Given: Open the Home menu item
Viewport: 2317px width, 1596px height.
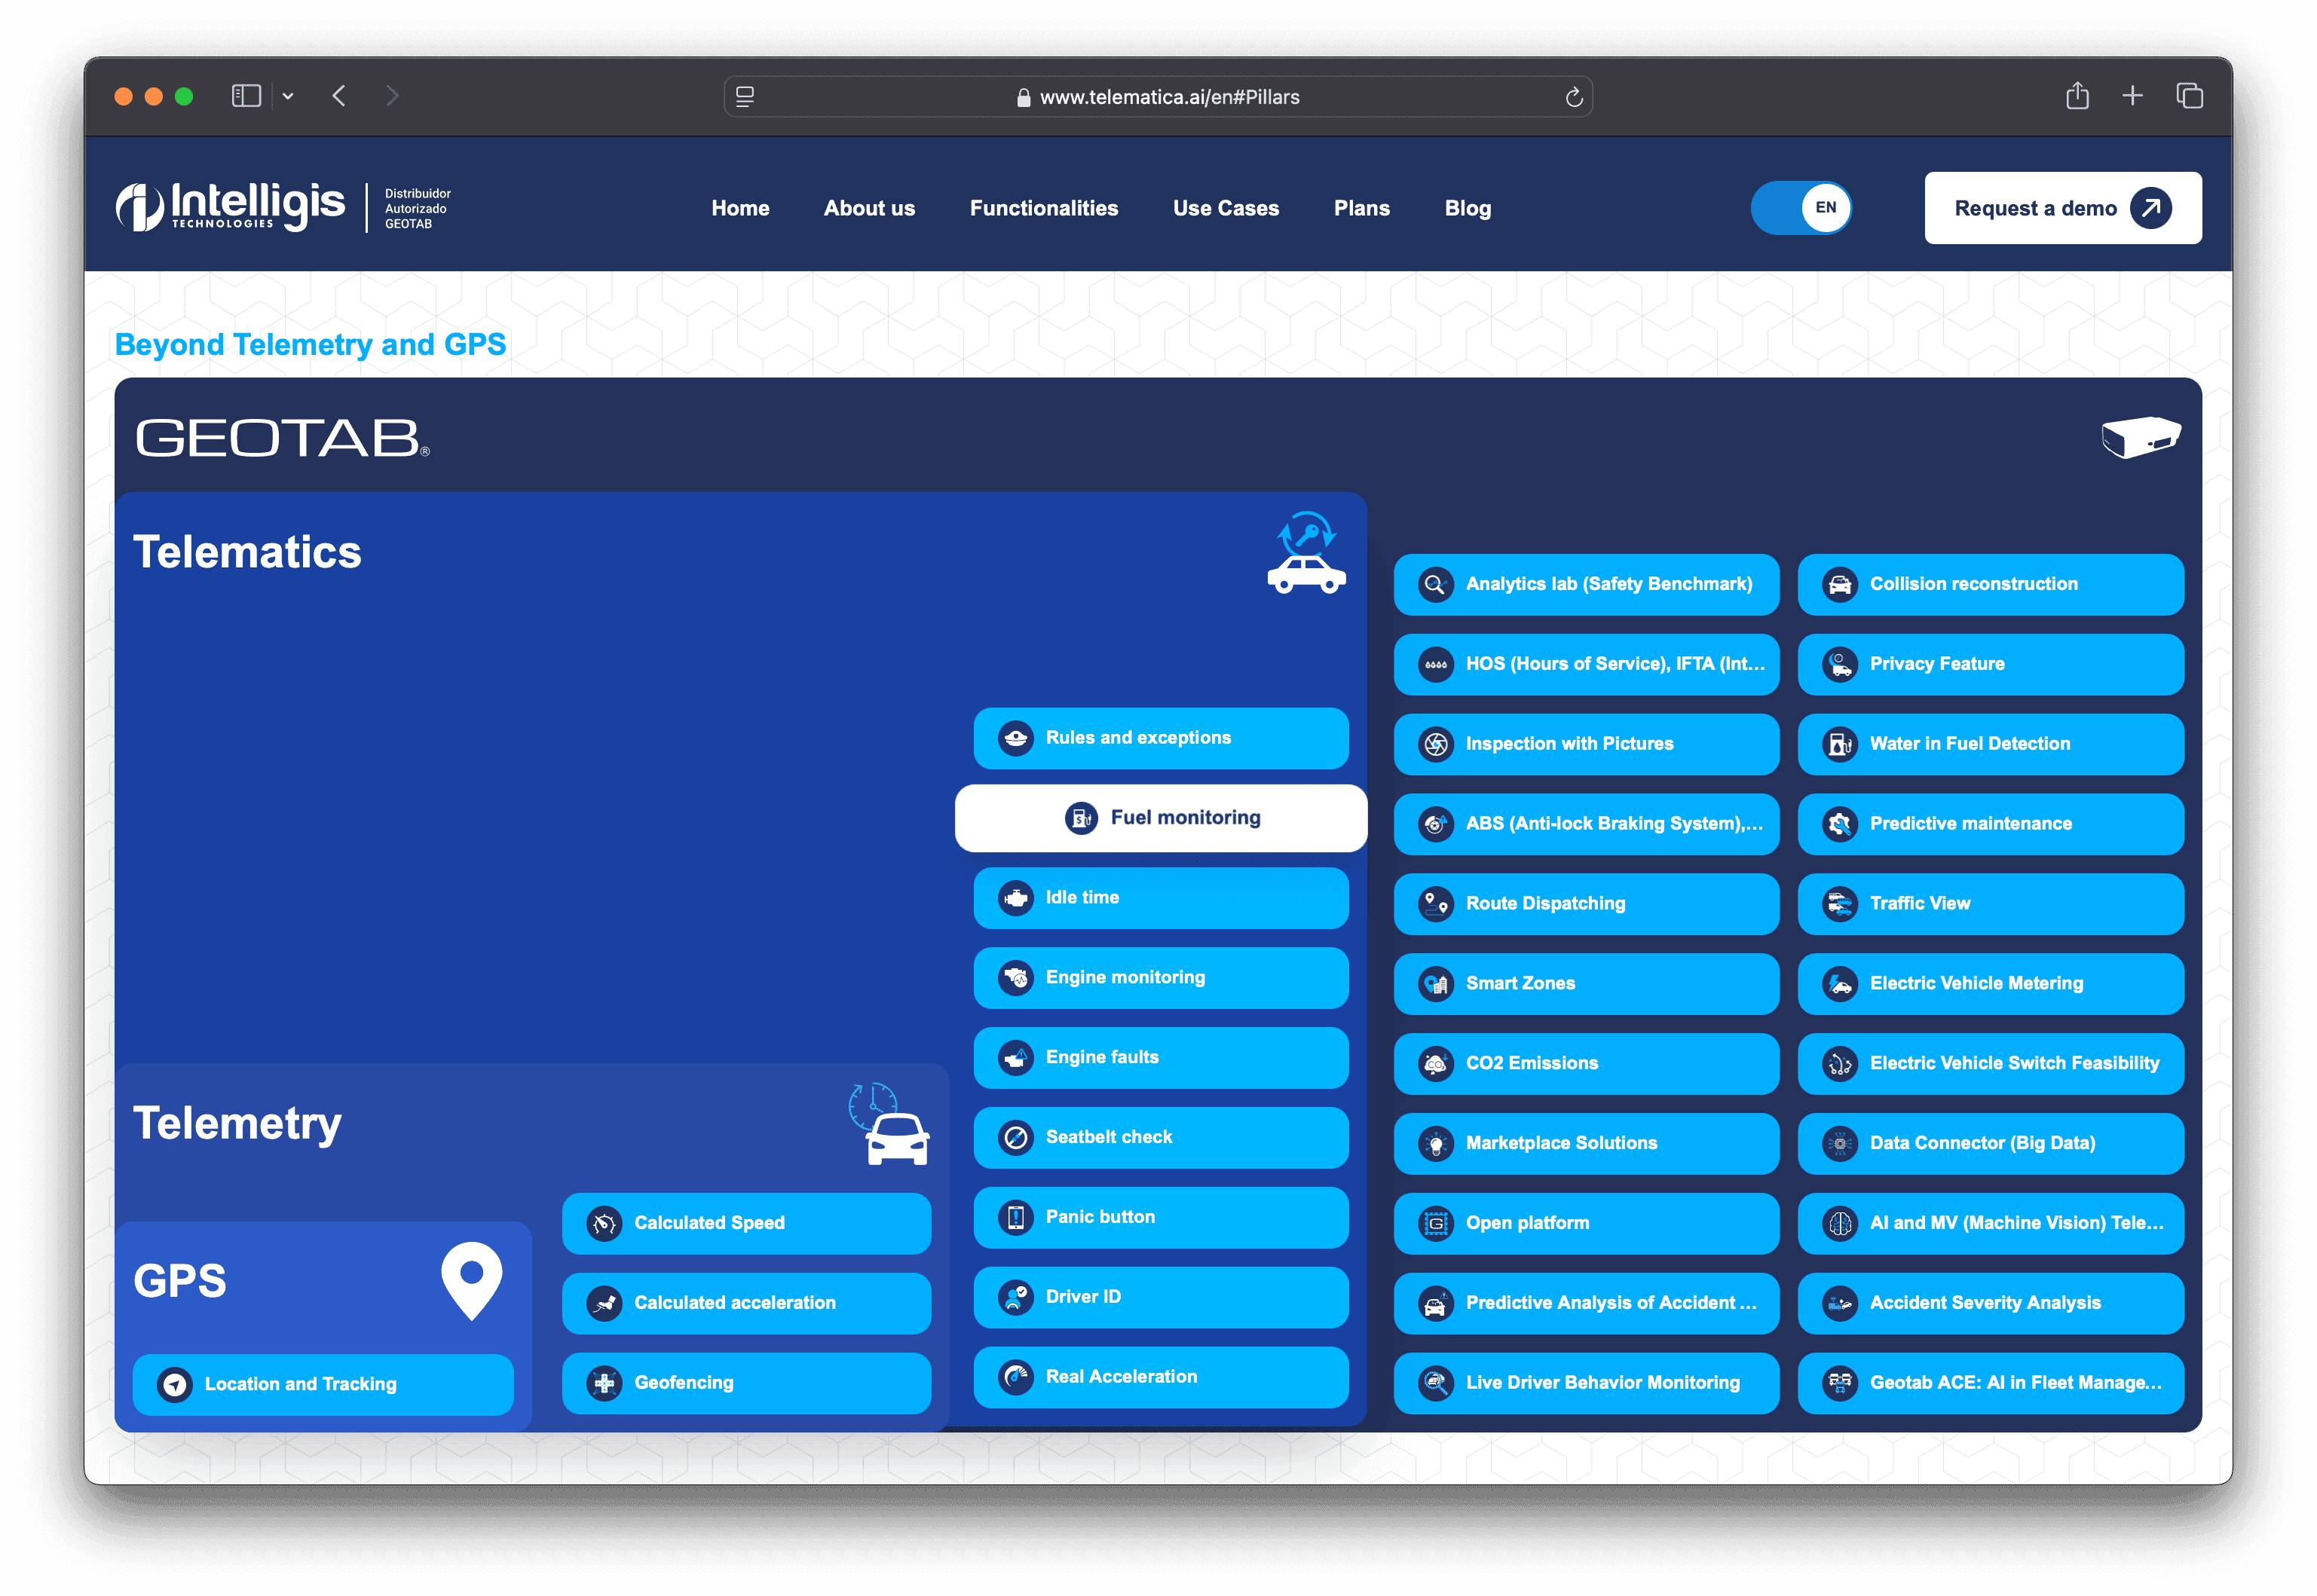Looking at the screenshot, I should tap(740, 208).
